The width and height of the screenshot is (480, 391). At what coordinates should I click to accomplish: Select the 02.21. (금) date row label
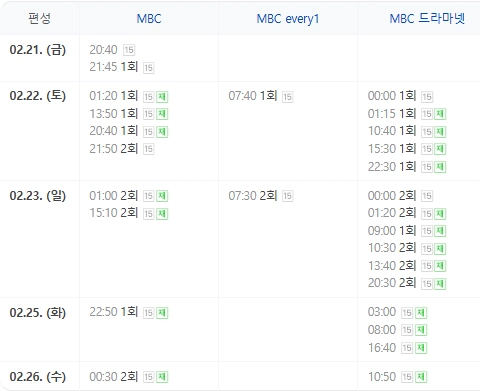point(38,50)
